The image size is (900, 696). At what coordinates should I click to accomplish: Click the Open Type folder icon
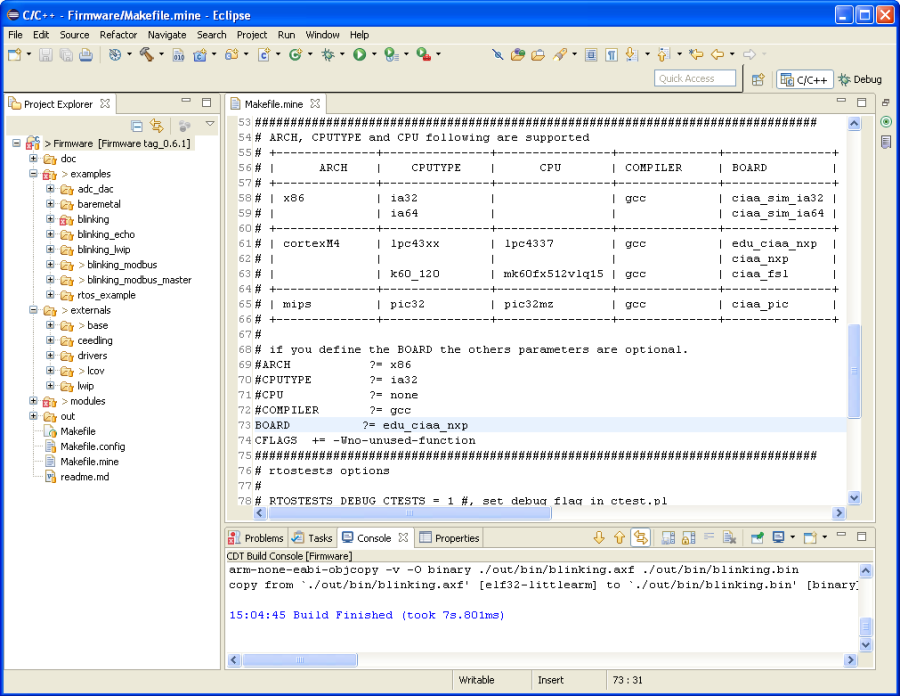coord(518,55)
